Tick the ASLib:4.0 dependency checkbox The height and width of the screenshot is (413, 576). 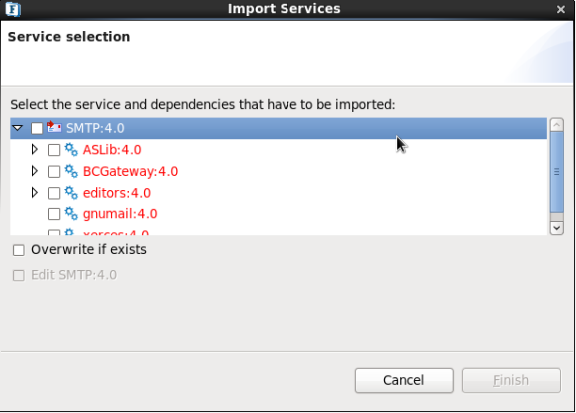coord(54,150)
